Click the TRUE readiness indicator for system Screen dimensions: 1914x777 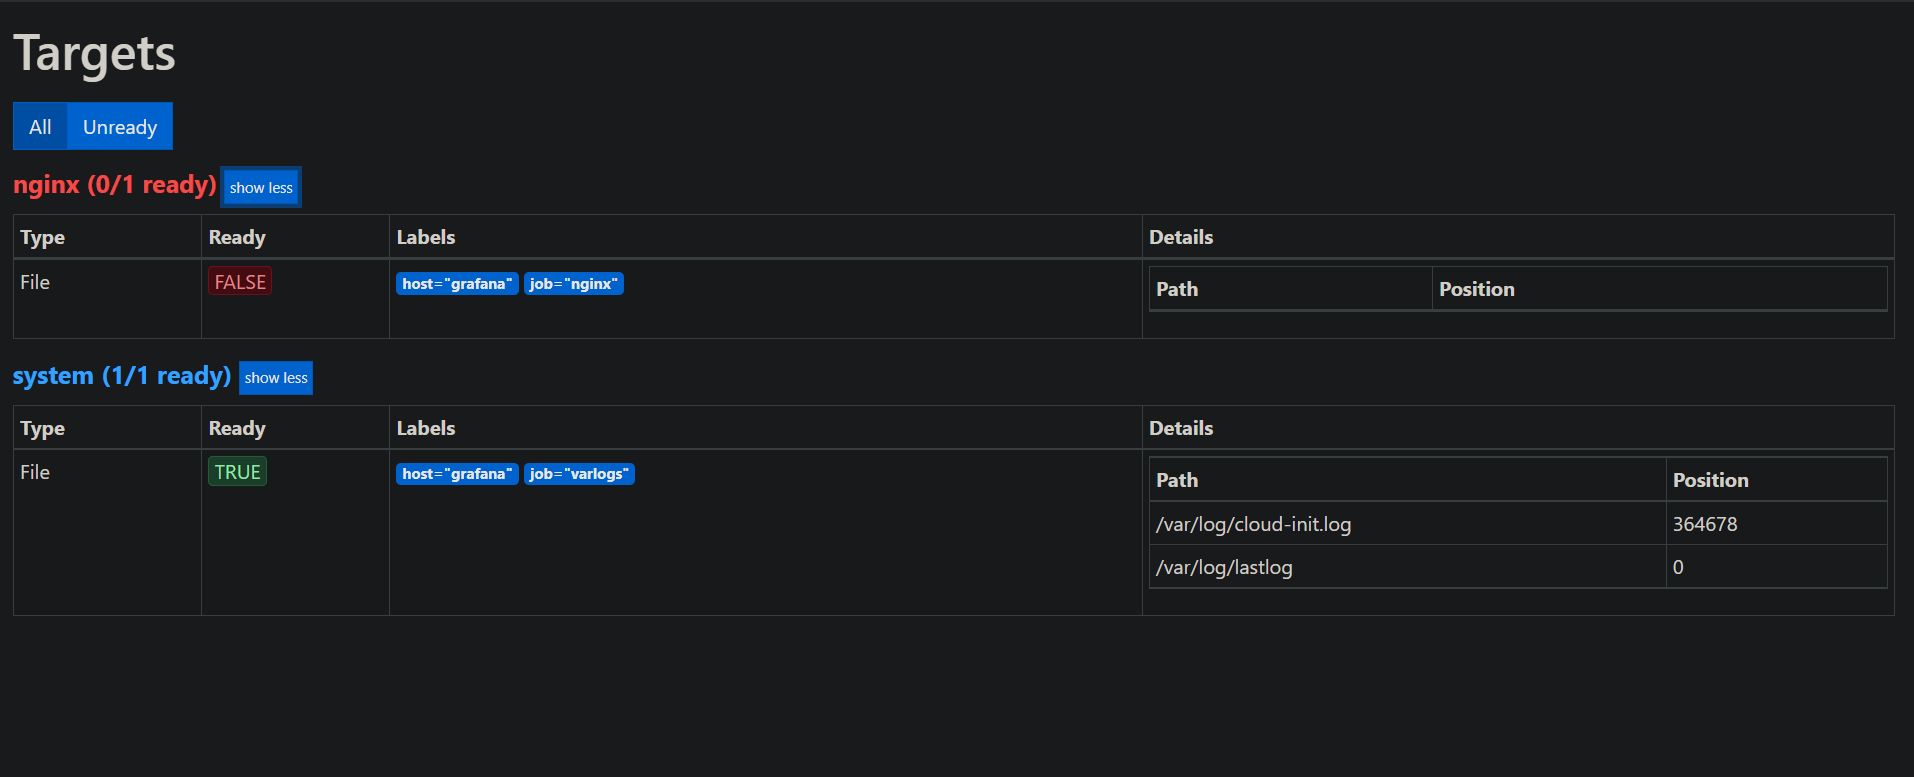(237, 471)
